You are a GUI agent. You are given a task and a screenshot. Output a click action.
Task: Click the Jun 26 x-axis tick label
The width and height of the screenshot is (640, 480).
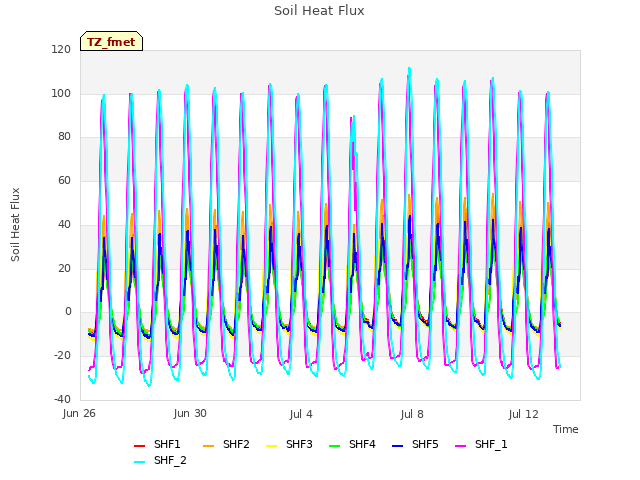(79, 414)
